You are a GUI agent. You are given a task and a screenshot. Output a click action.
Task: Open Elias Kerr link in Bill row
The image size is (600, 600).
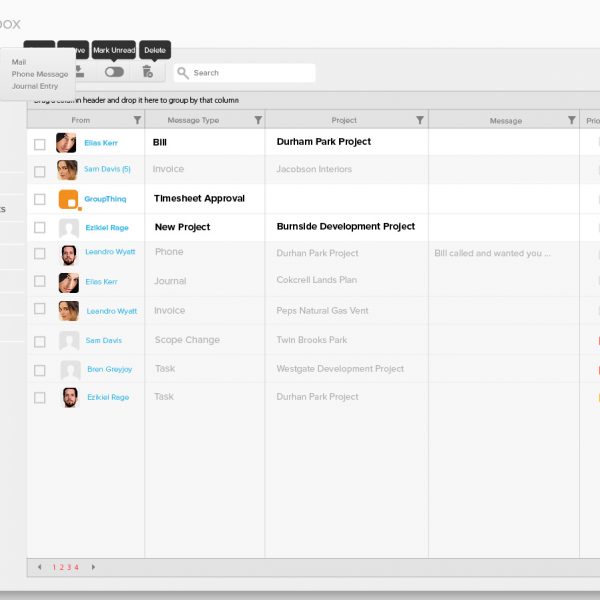[101, 143]
